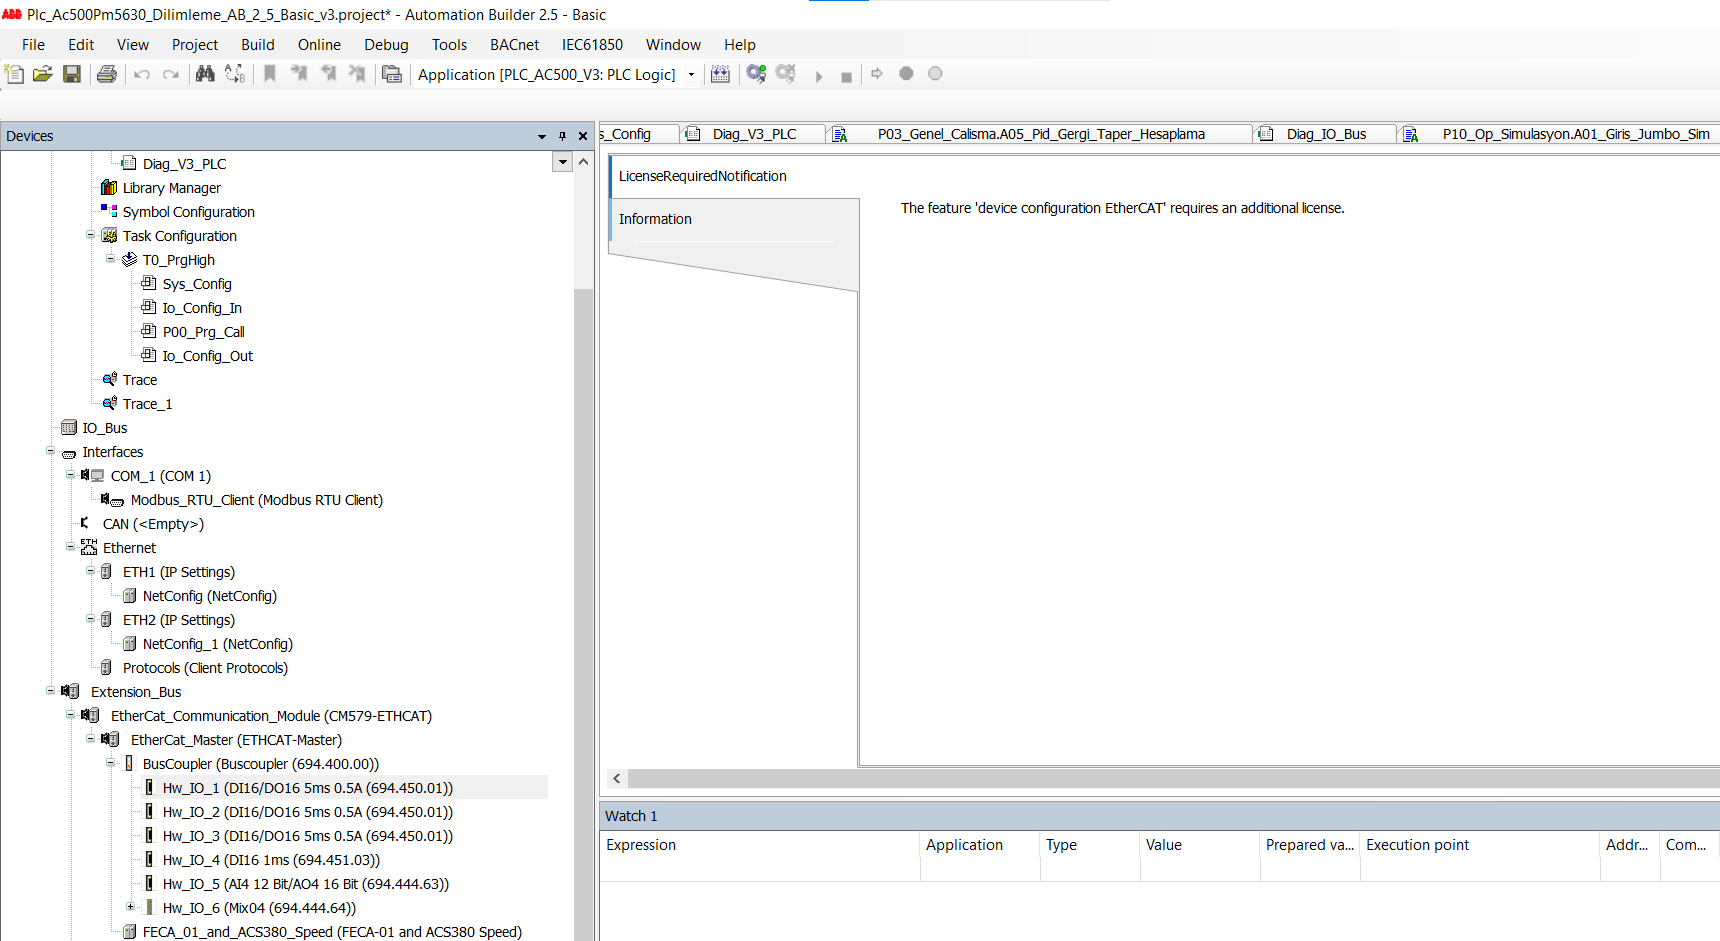Open a project using the folder icon

[43, 74]
